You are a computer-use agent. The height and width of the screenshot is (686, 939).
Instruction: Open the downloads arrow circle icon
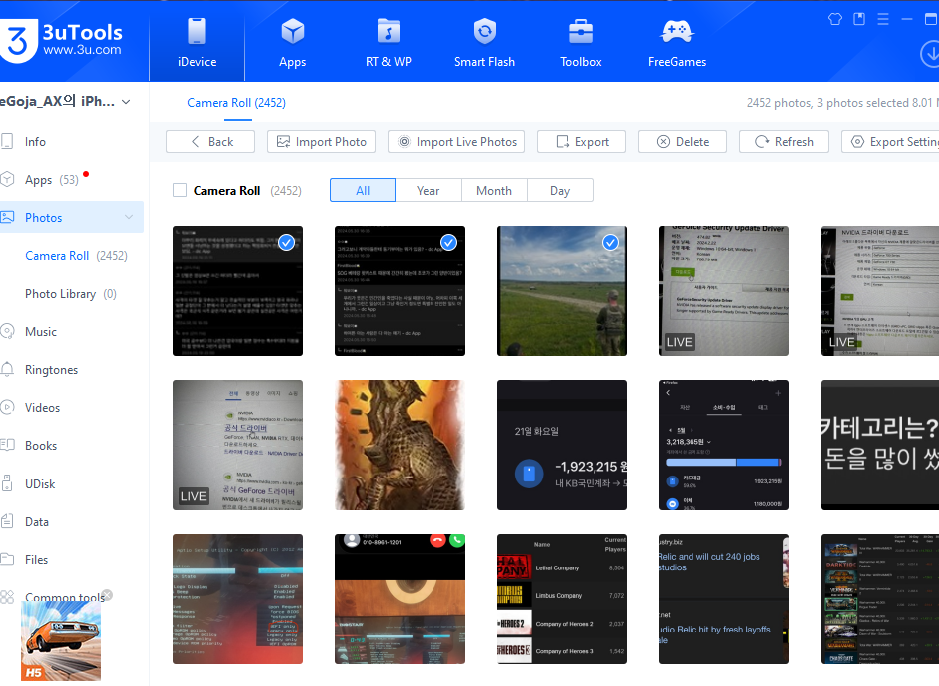pos(930,54)
